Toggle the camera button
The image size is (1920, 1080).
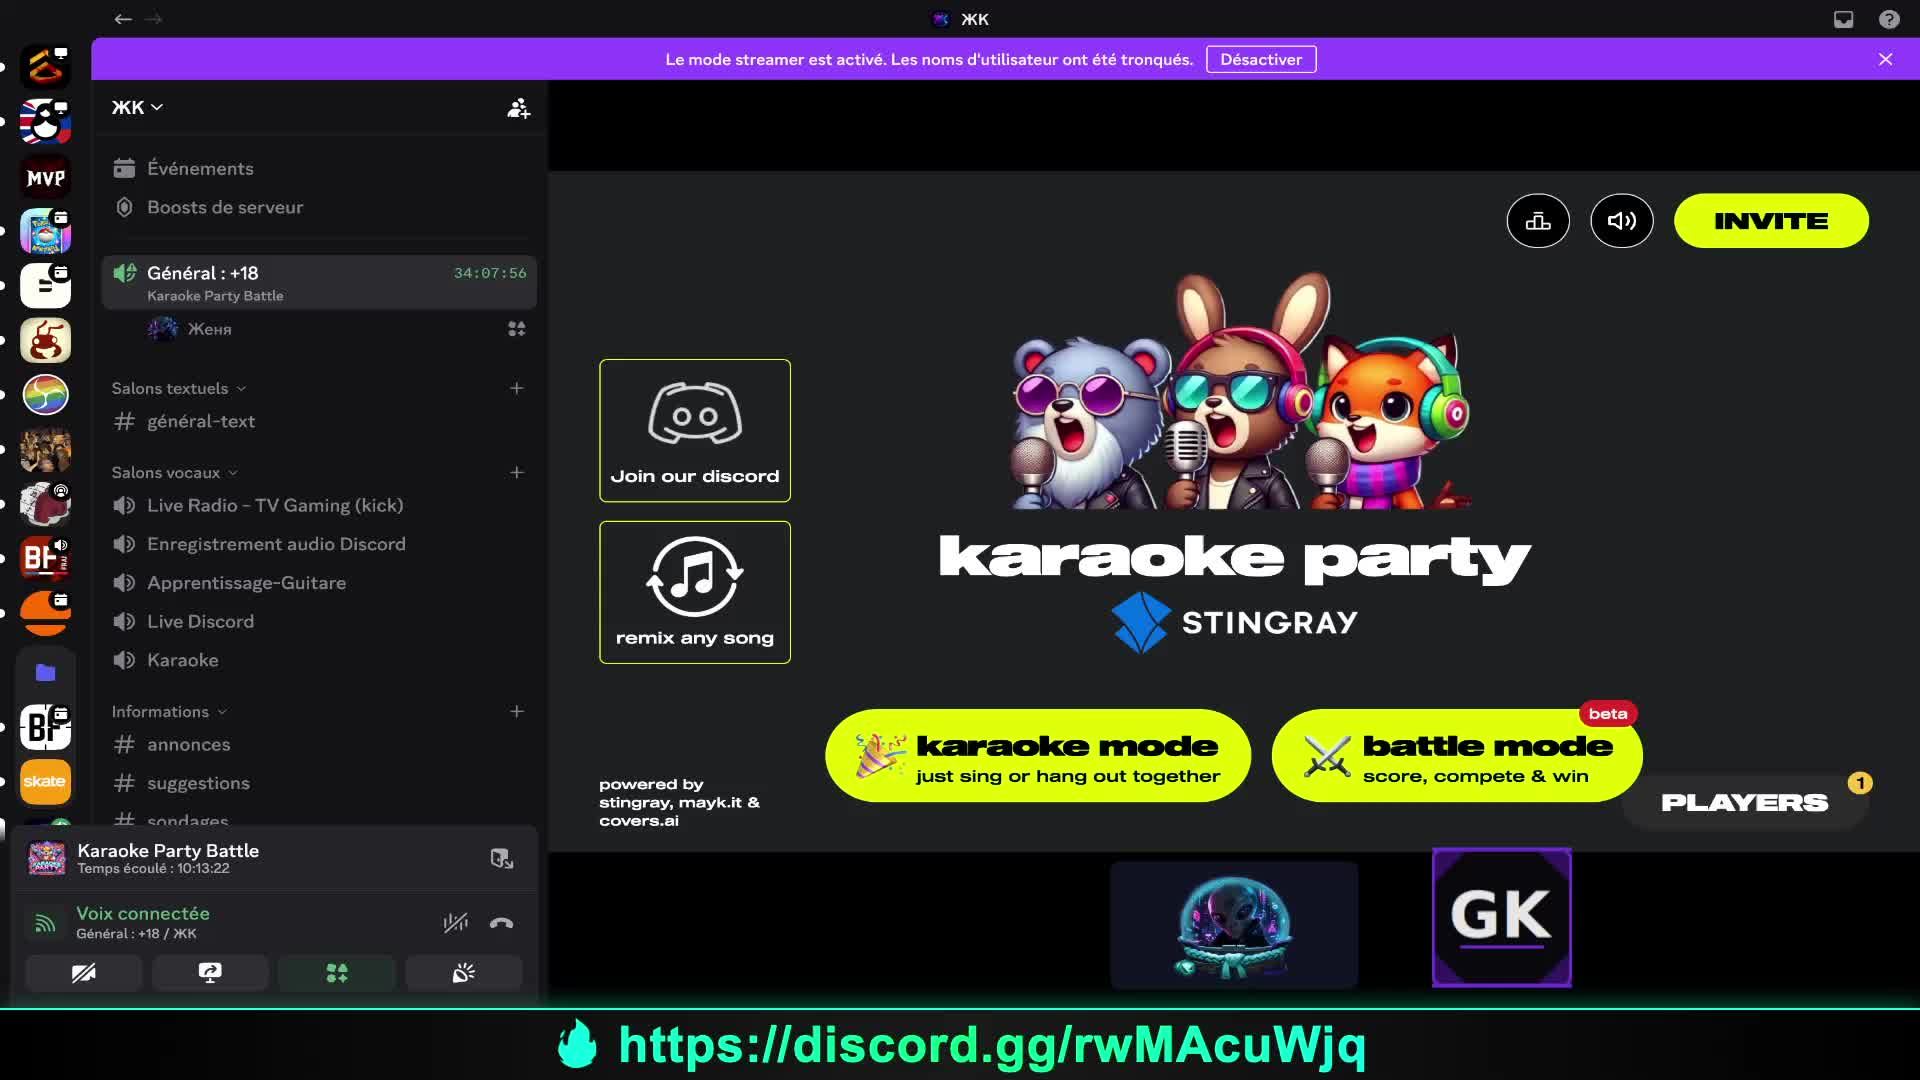[x=84, y=973]
